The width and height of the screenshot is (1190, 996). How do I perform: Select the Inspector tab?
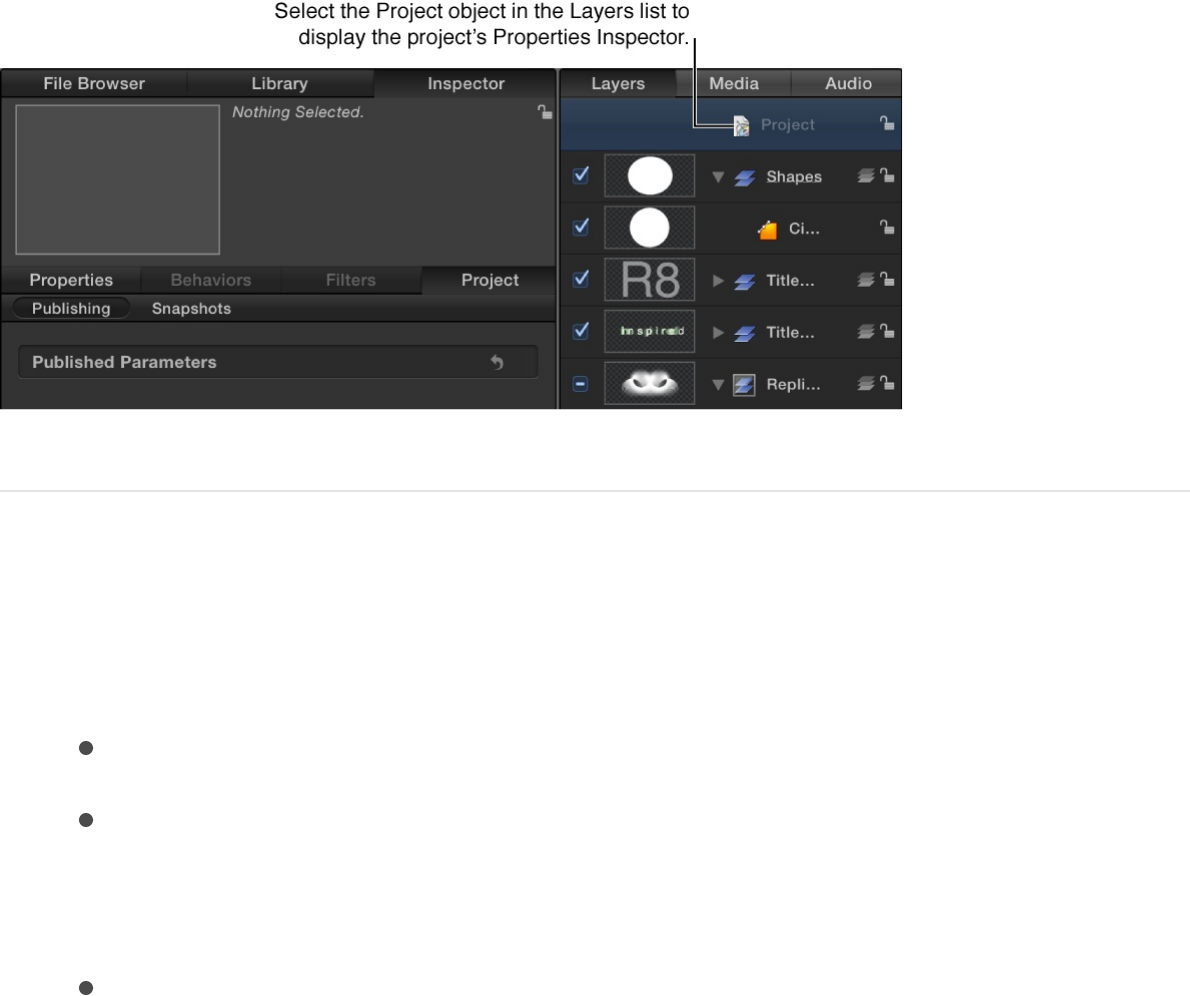[x=465, y=84]
